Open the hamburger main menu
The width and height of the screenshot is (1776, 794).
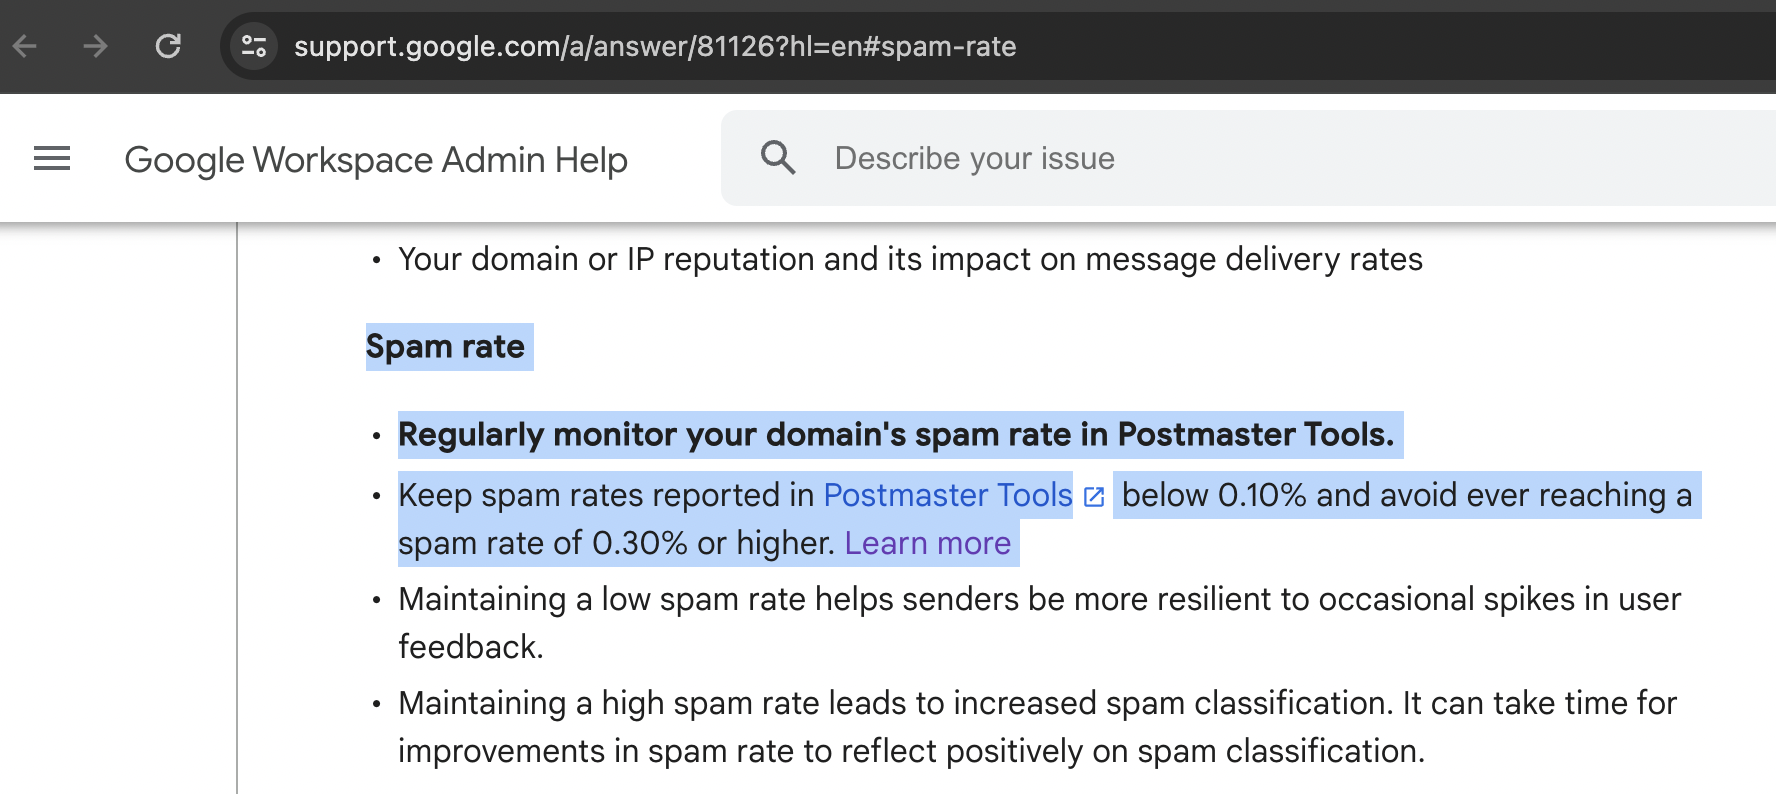tap(52, 158)
